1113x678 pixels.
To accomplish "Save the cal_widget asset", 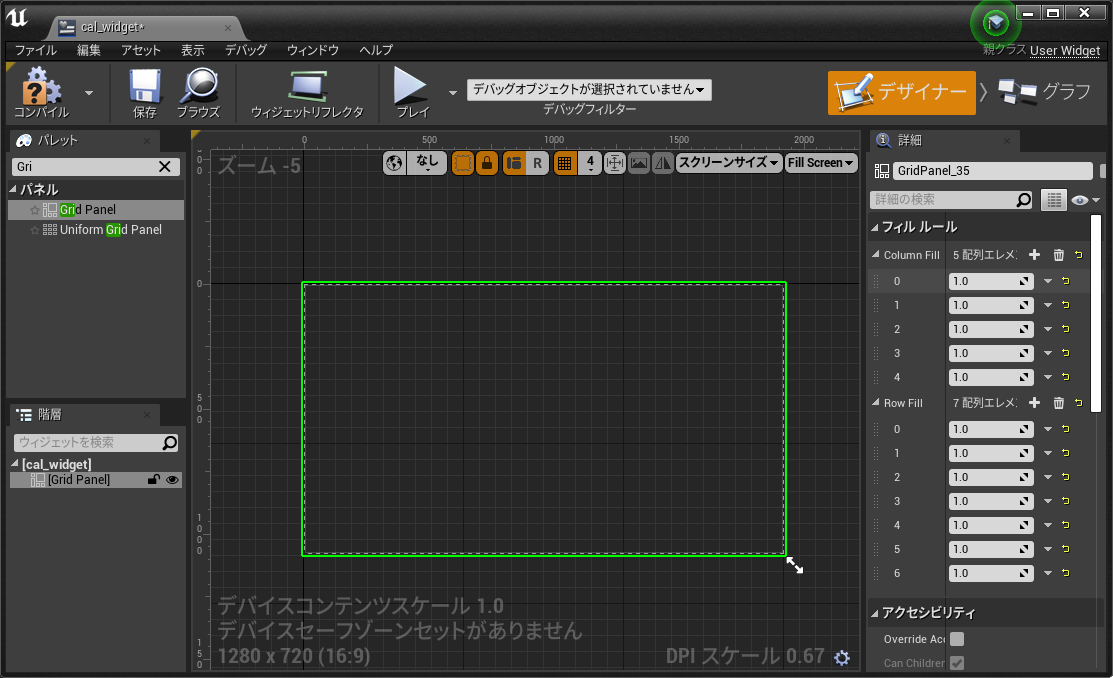I will pos(145,93).
